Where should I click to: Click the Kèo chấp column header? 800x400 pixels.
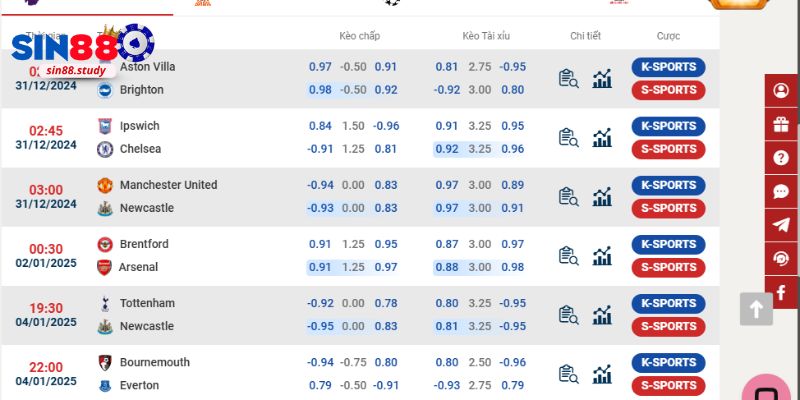pos(360,36)
